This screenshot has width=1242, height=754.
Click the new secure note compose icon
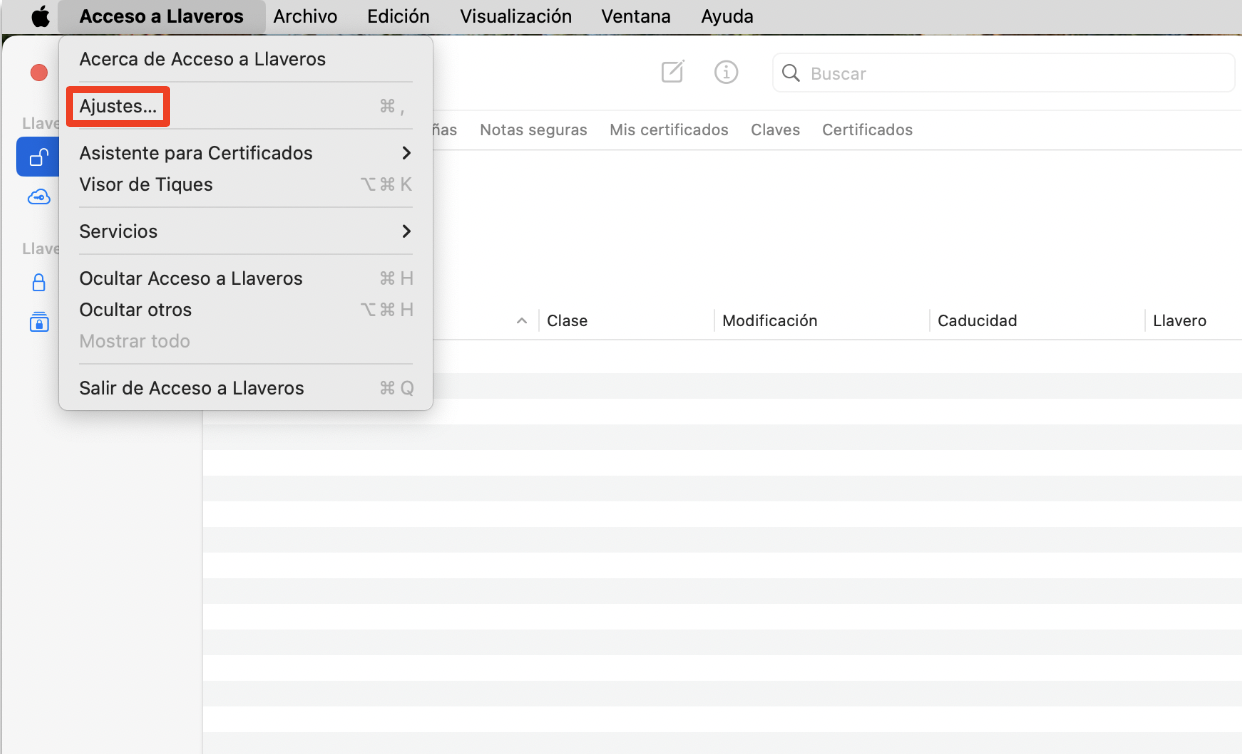coord(671,72)
